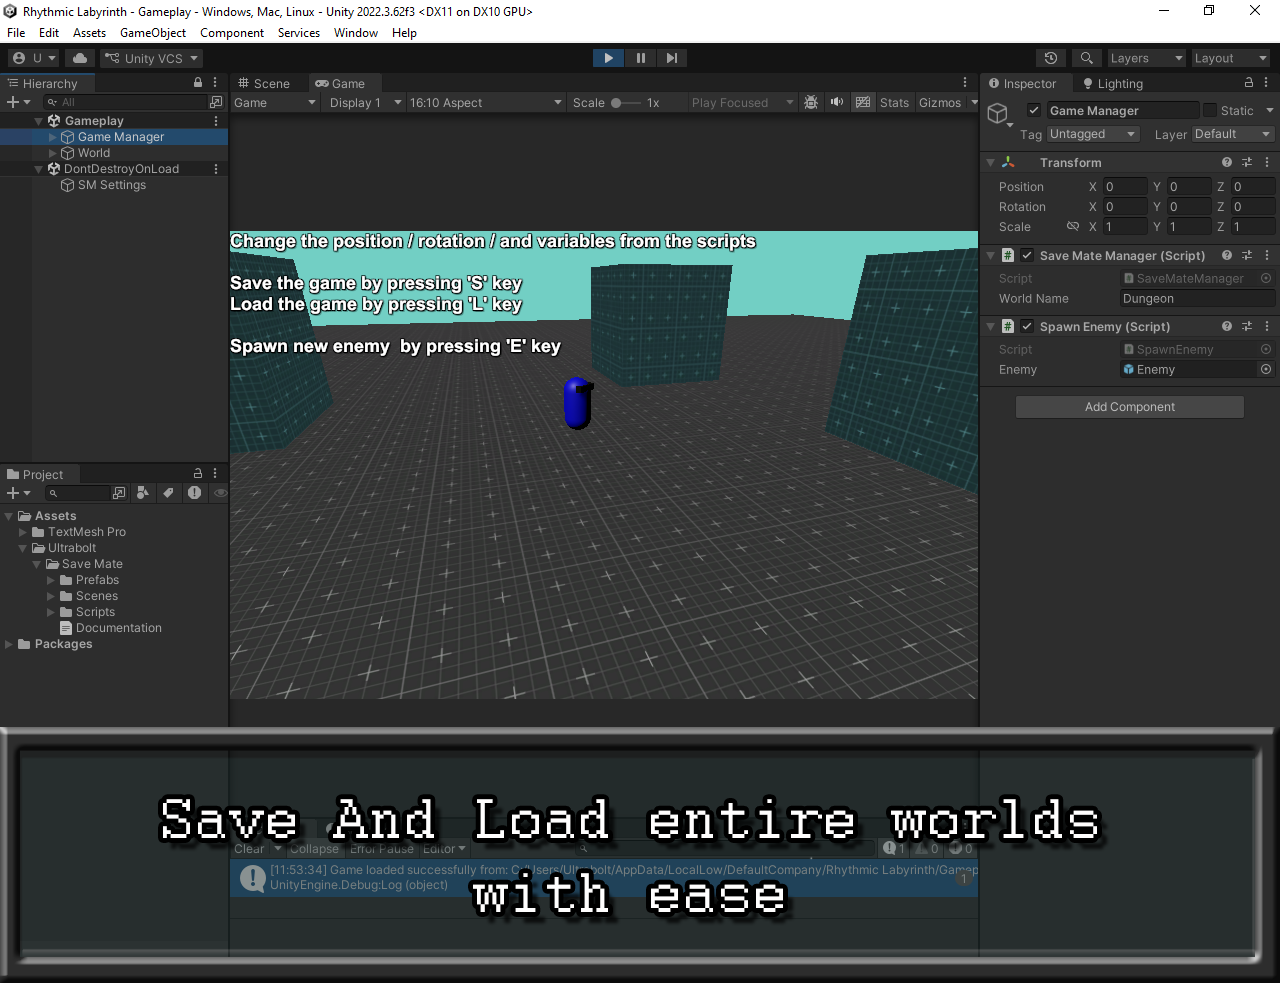Click the Hierarchy search by scene icon

216,102
